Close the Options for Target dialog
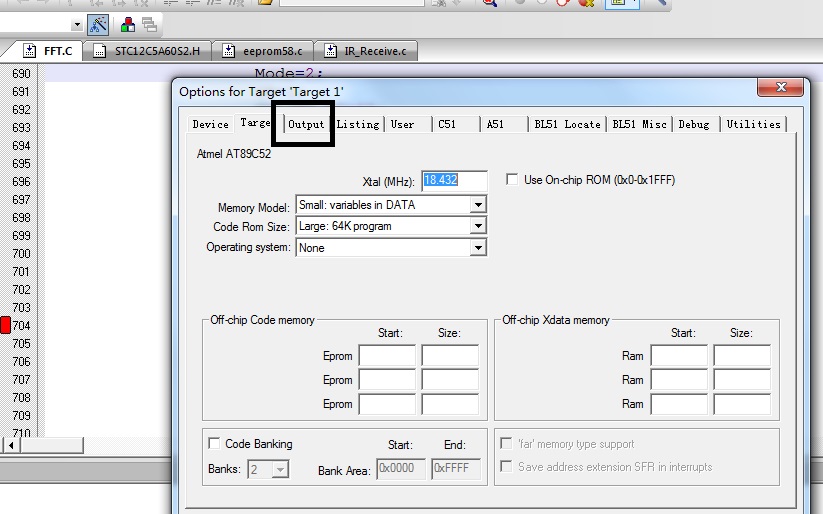 (x=780, y=87)
